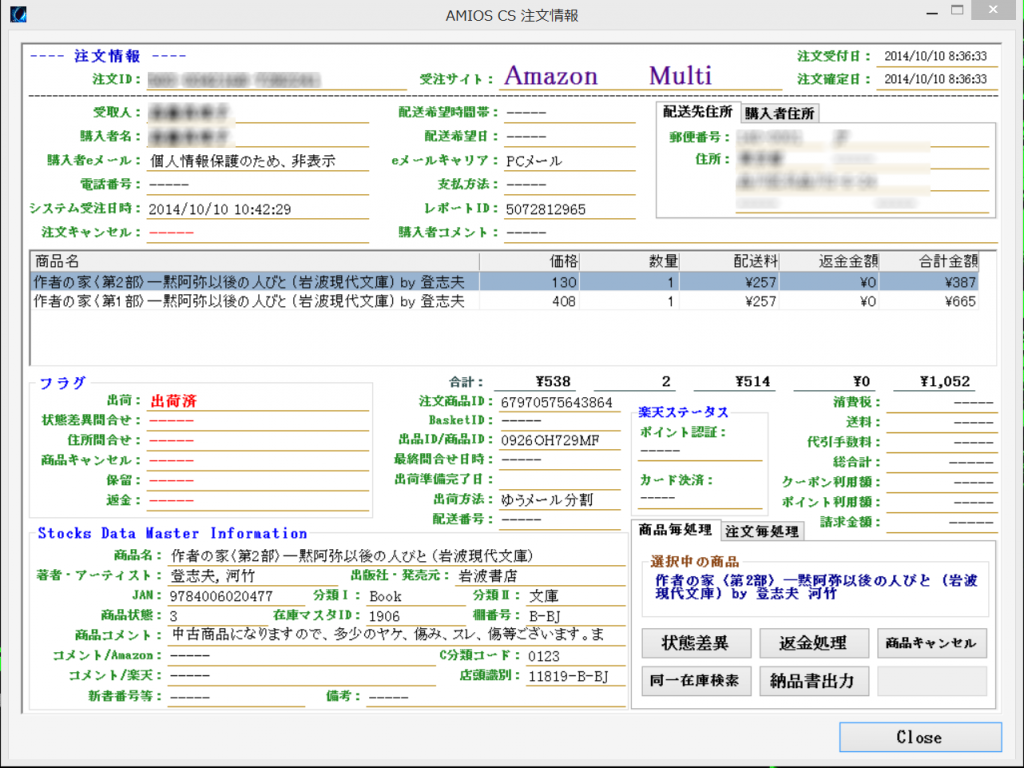Click the 数量 column header
This screenshot has height=768, width=1024.
630,262
